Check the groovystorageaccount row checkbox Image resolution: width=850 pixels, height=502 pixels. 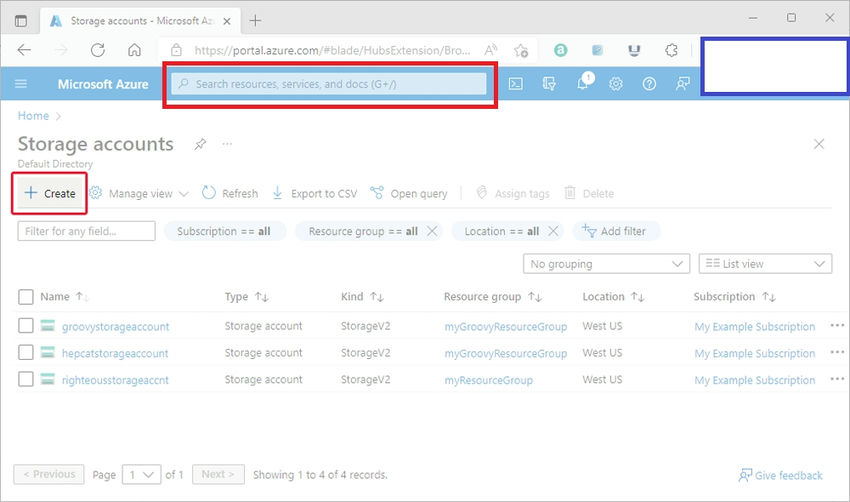25,326
